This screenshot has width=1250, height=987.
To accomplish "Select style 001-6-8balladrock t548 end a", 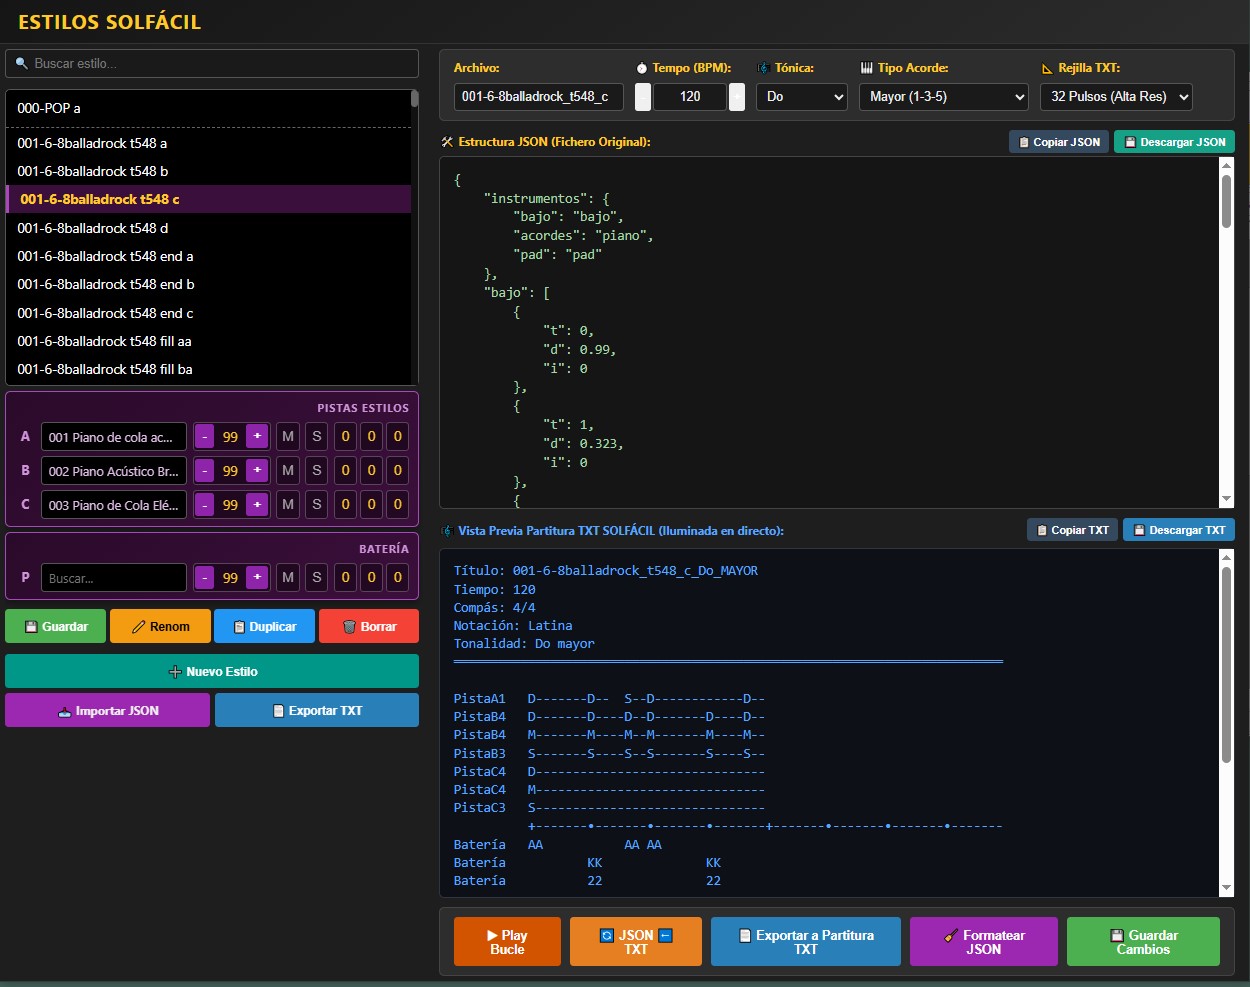I will coord(208,256).
